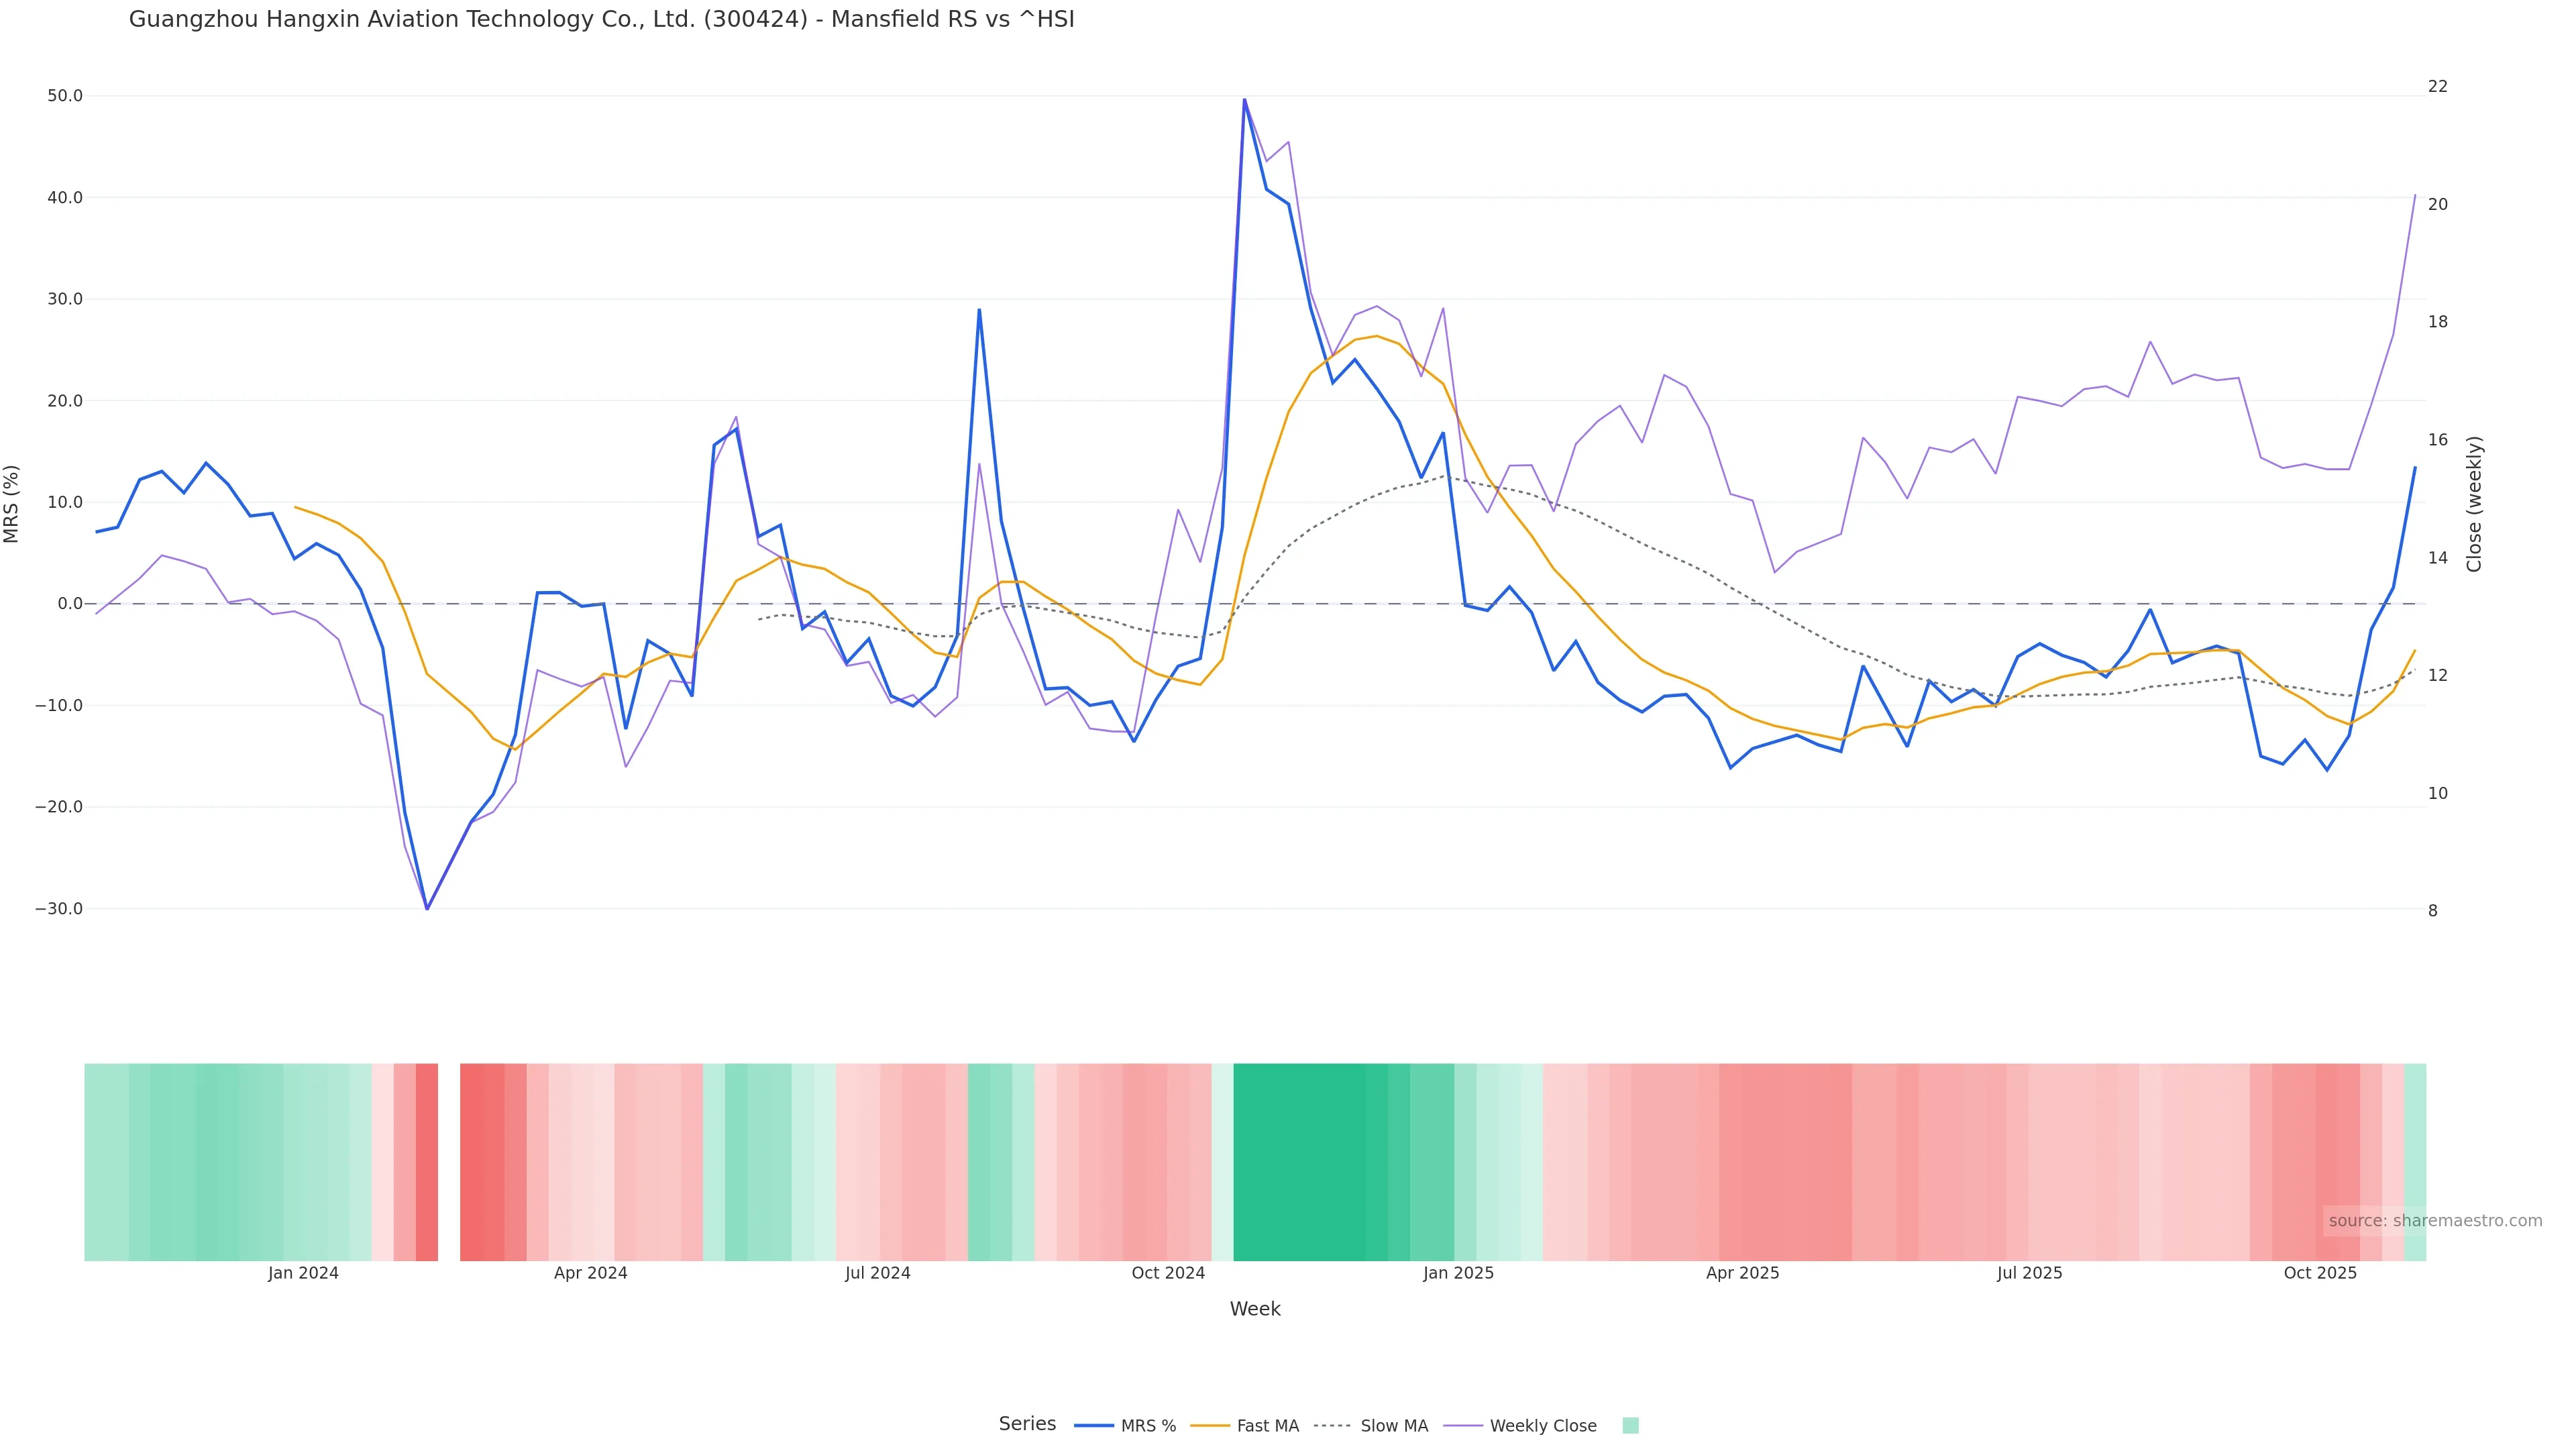Click the Series legend title
This screenshot has width=2576, height=1449.
pos(1027,1424)
